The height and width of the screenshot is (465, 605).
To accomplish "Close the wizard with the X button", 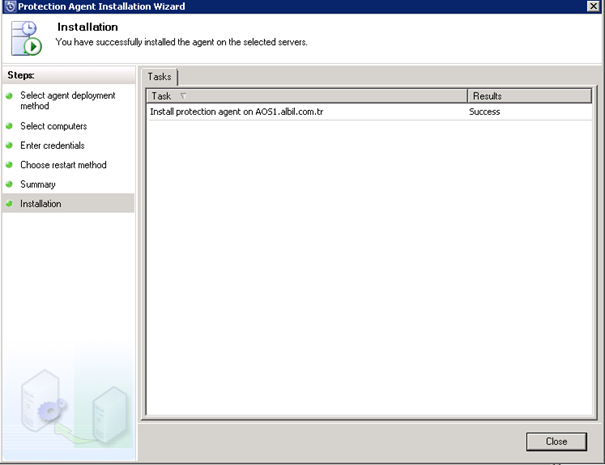I will [x=593, y=6].
